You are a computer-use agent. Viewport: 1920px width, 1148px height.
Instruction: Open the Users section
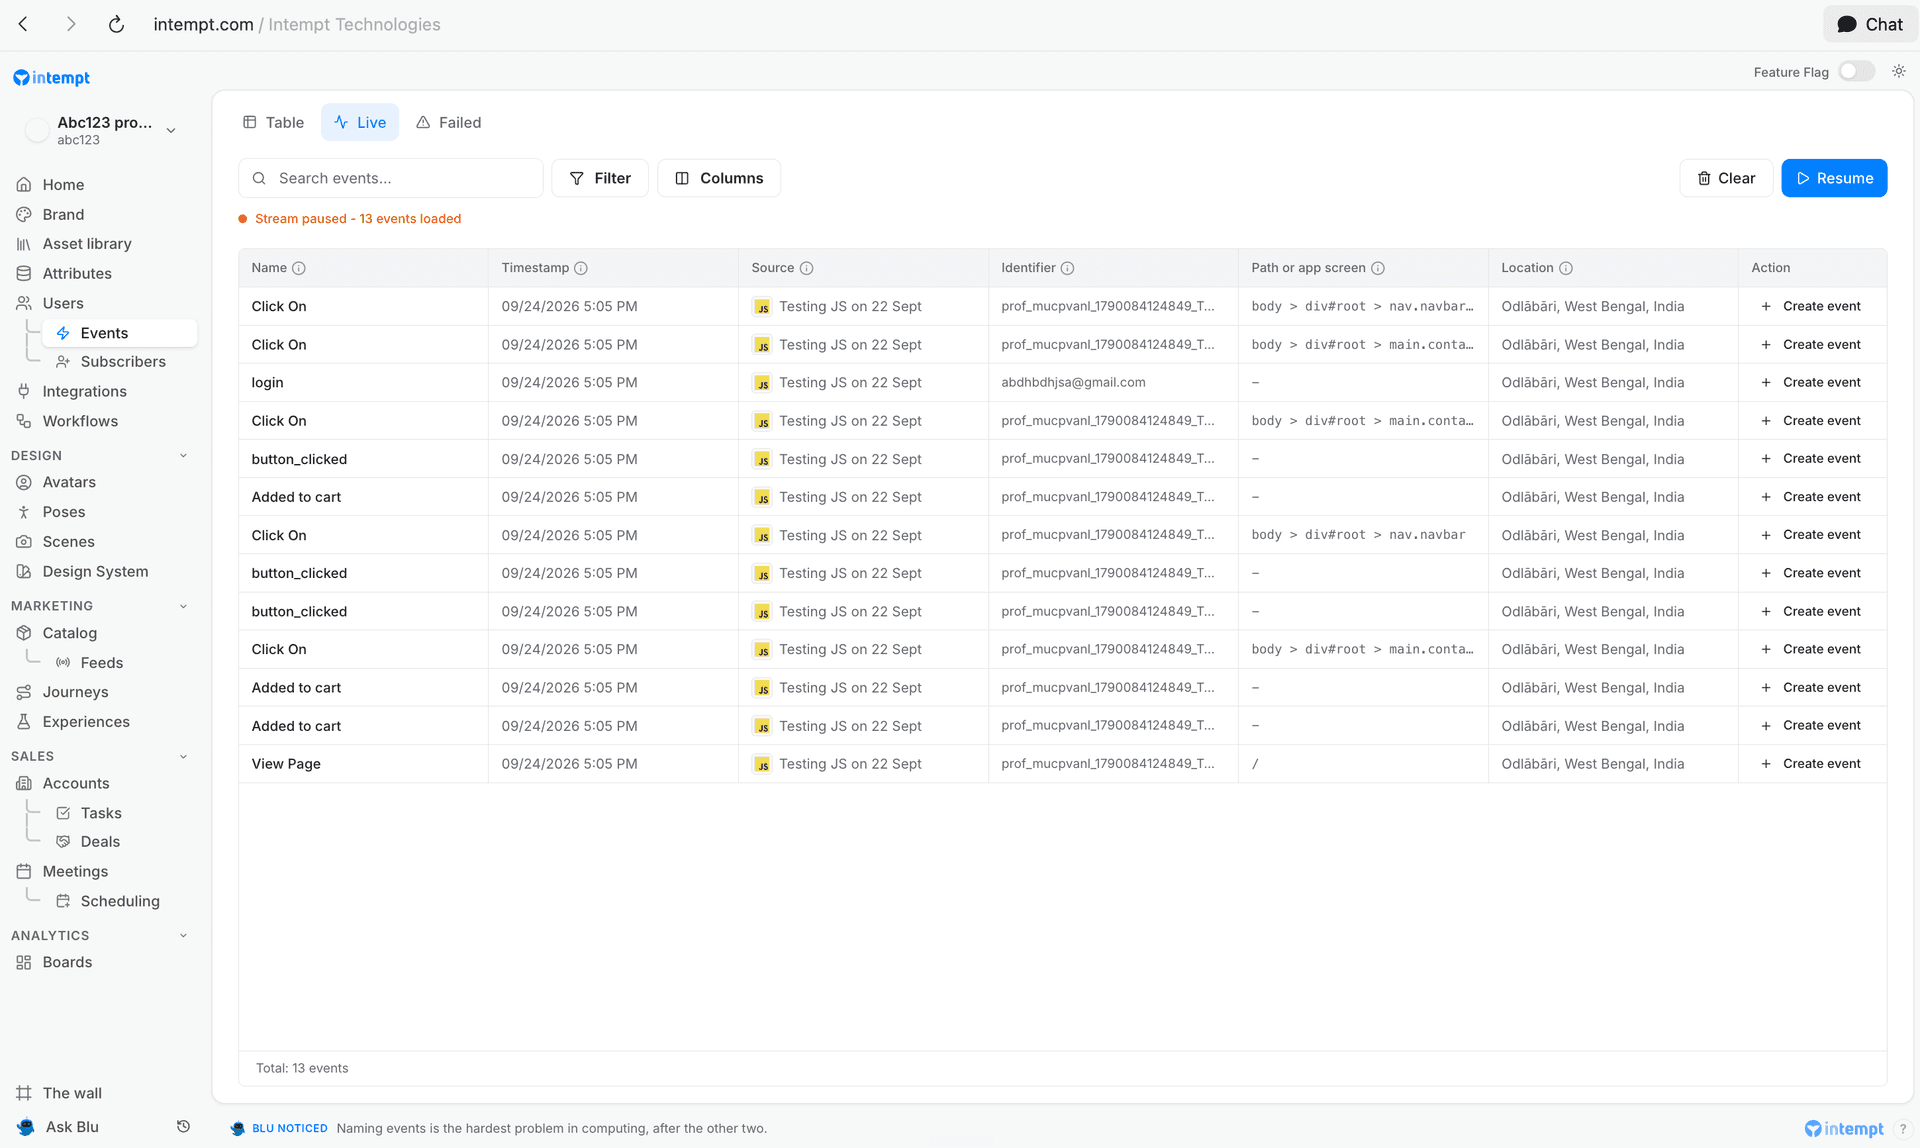click(x=62, y=304)
